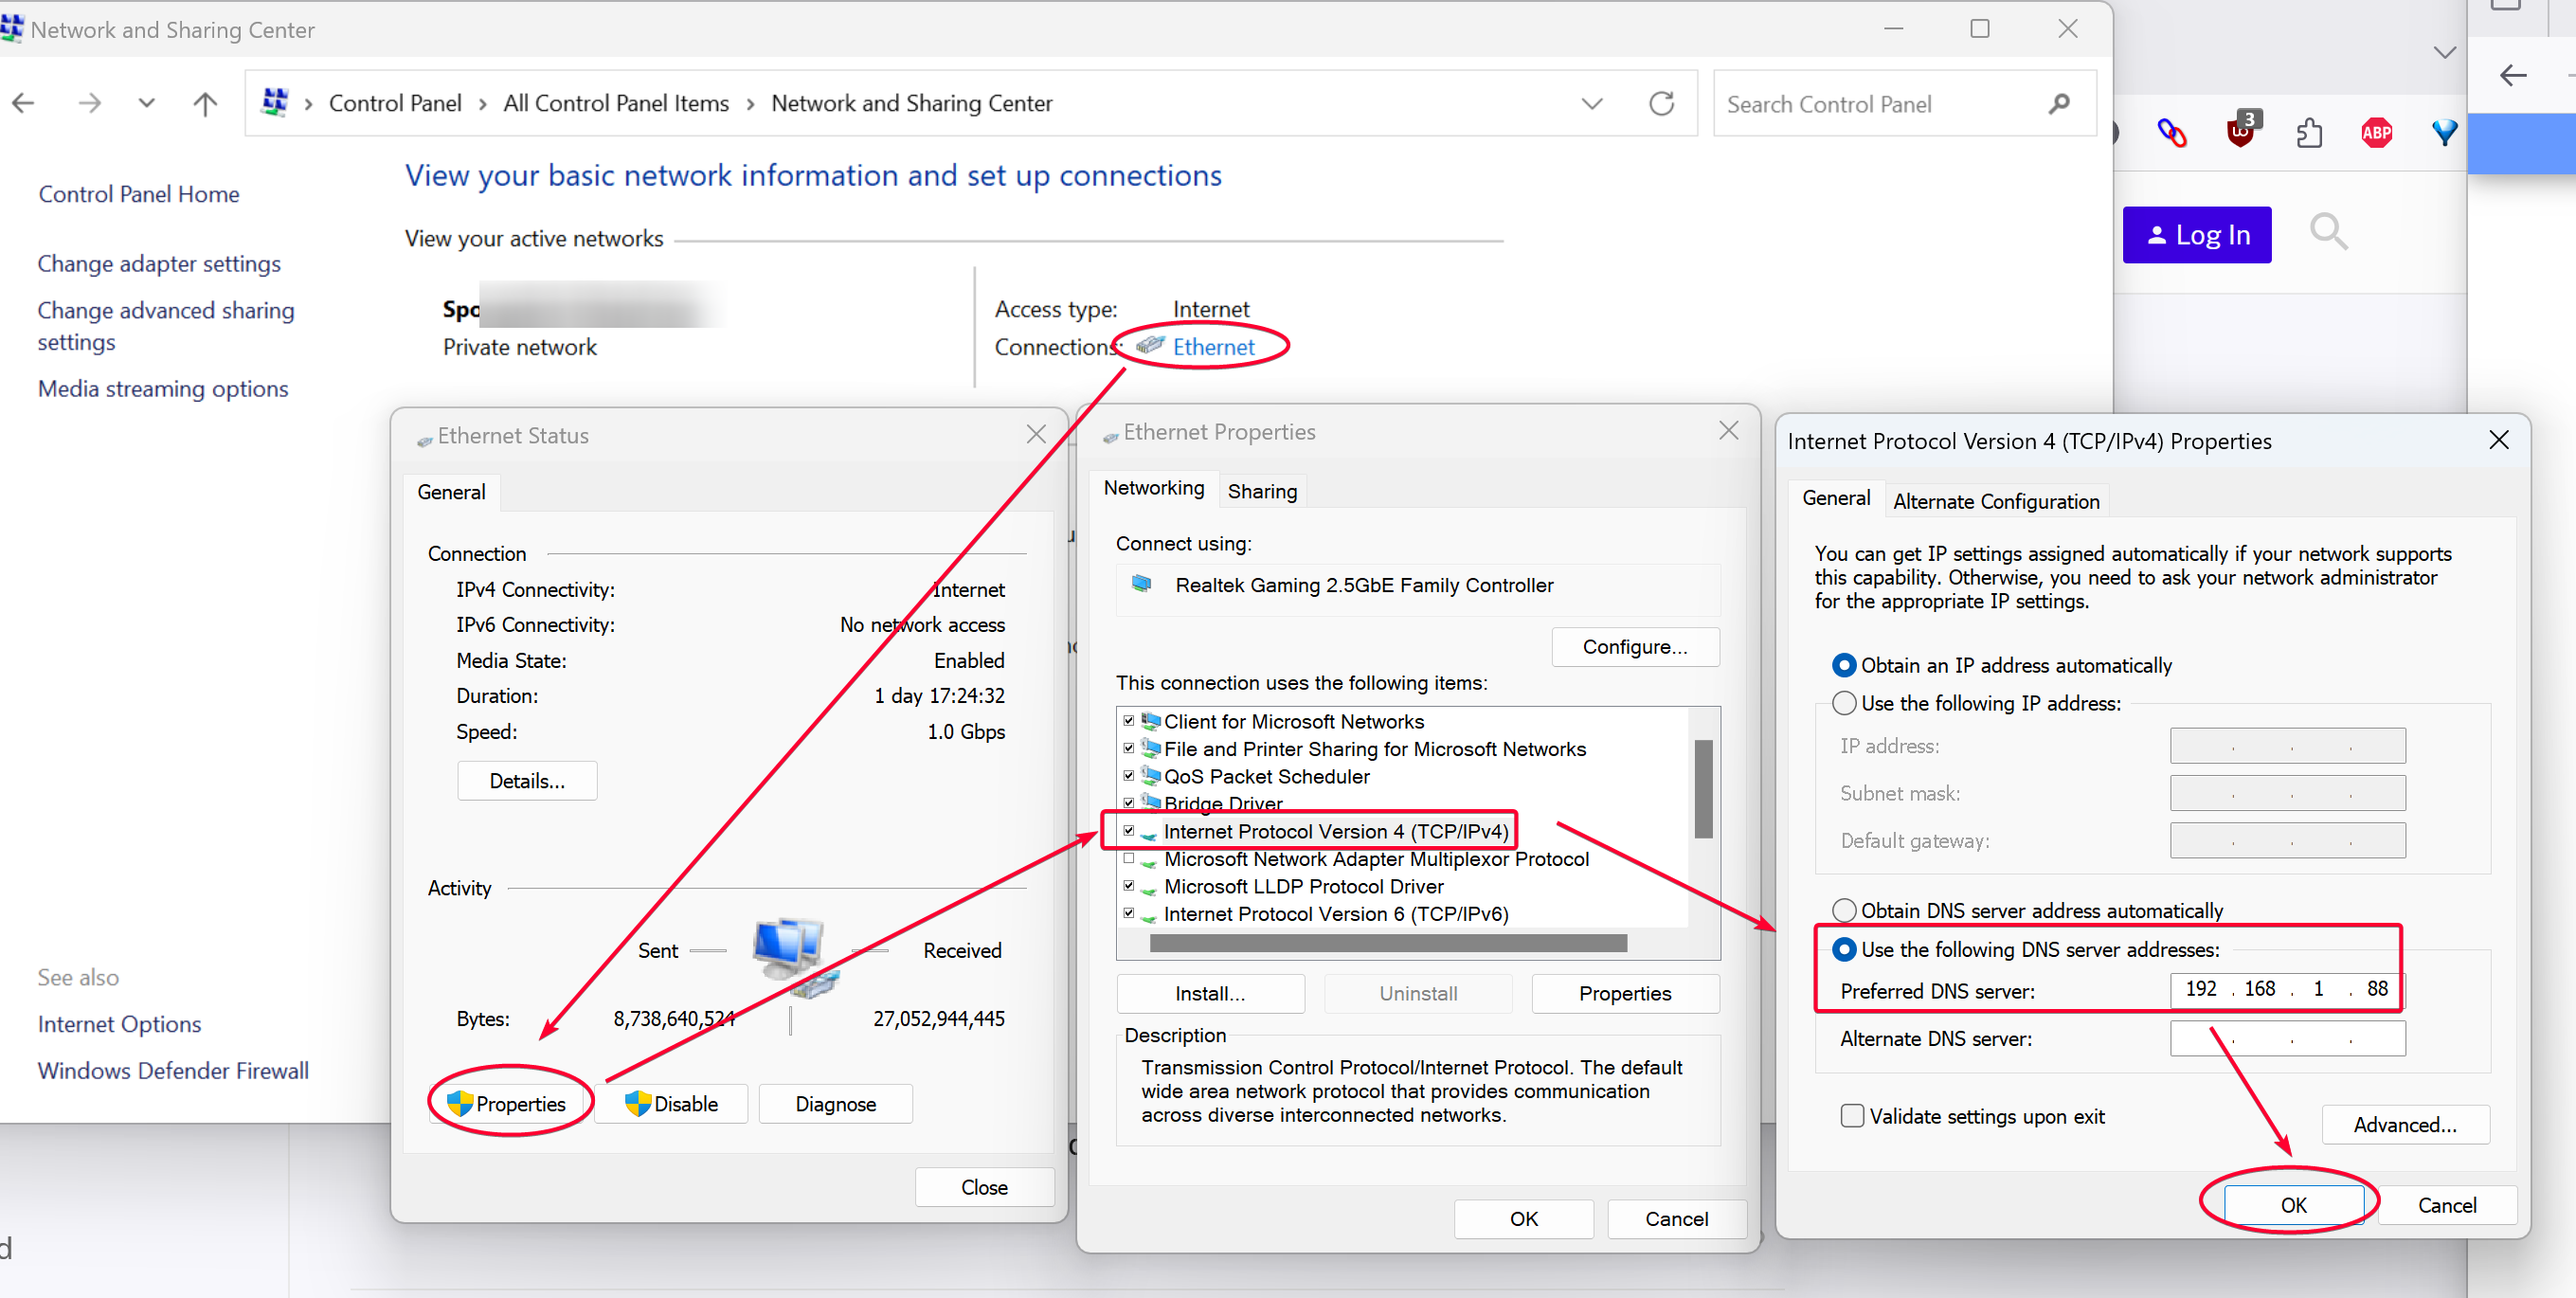This screenshot has width=2576, height=1298.
Task: Toggle Bridge Driver checkbox
Action: (1129, 803)
